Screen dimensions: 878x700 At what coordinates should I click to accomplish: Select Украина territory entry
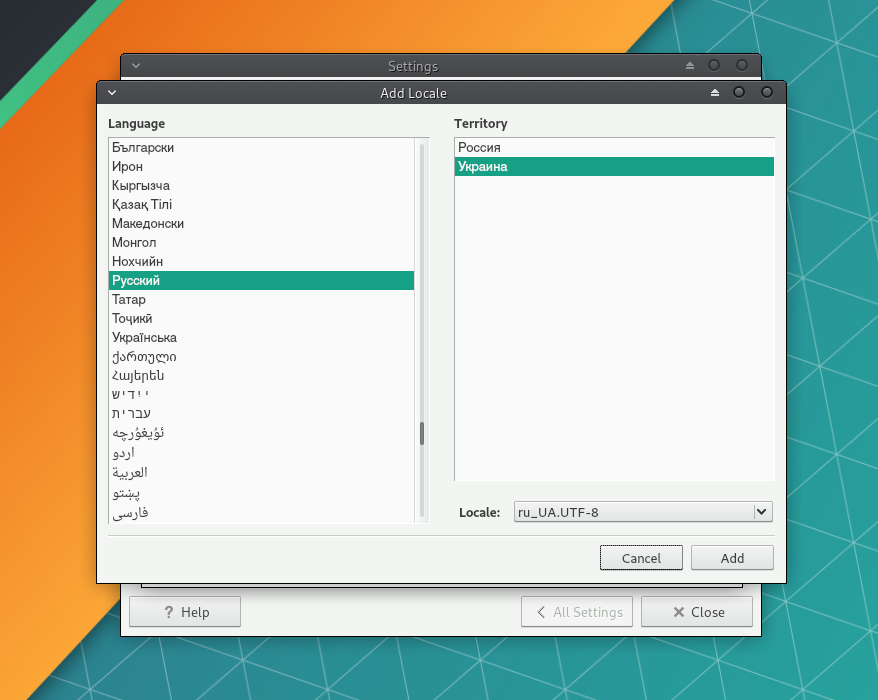[x=482, y=167]
